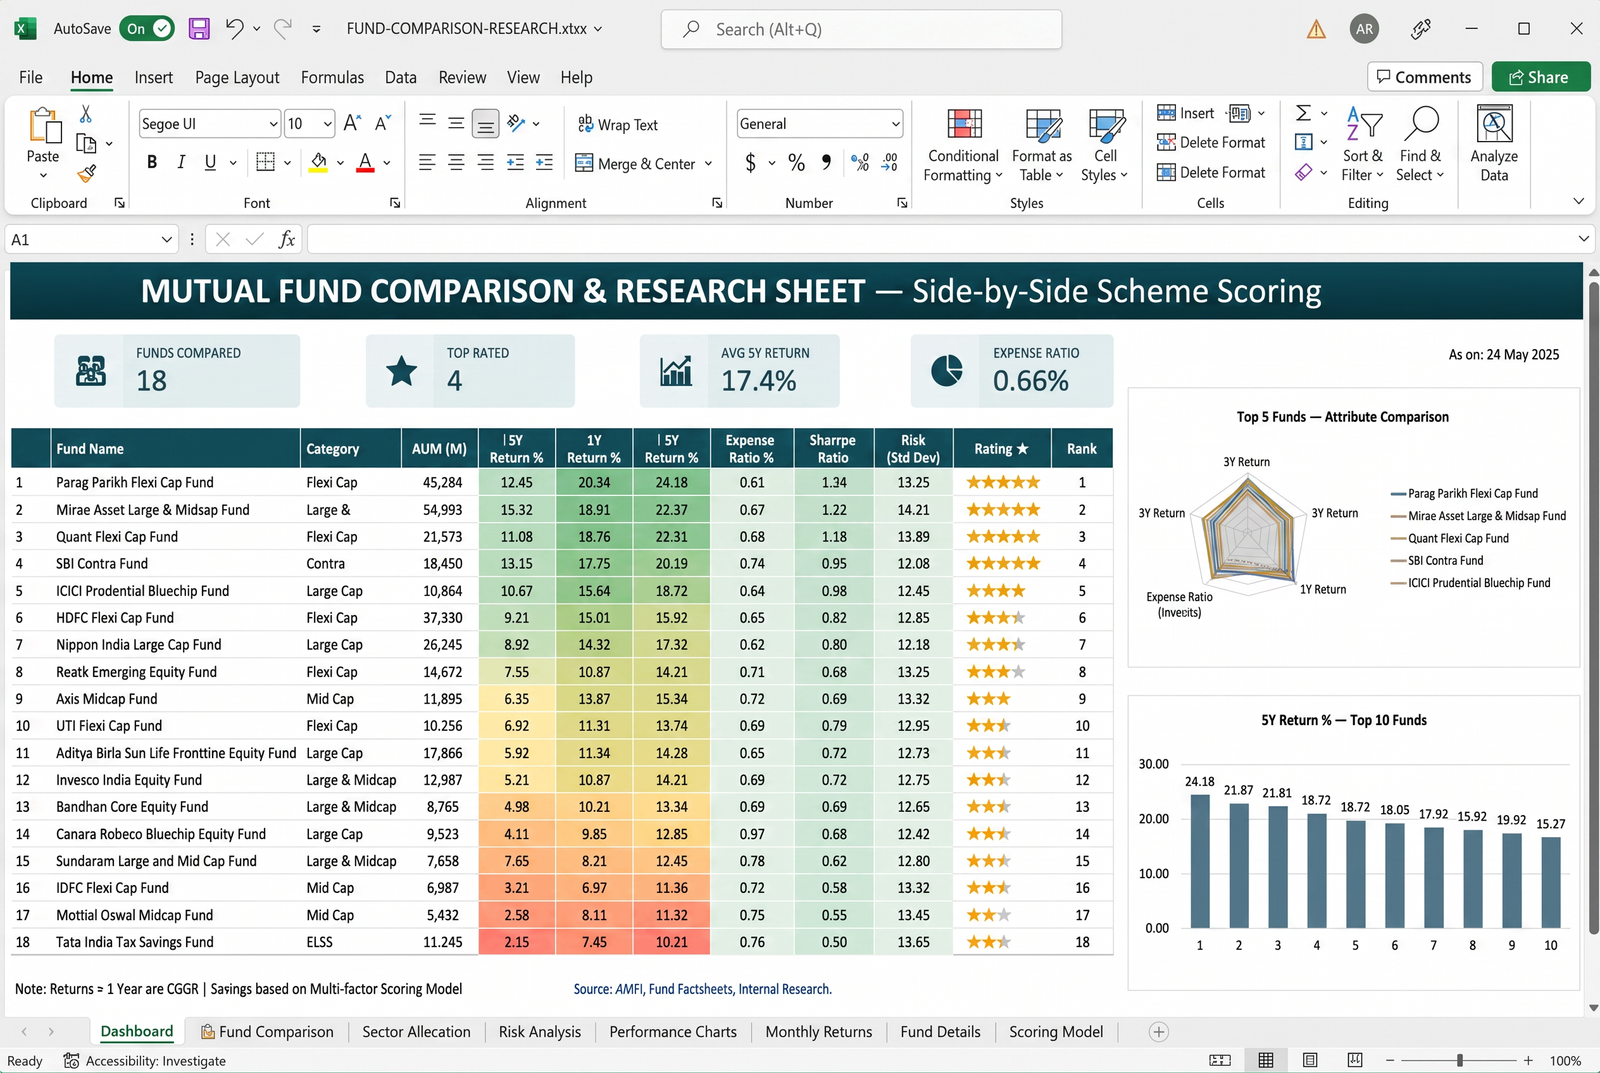Click the Comma Style icon

pyautogui.click(x=826, y=162)
